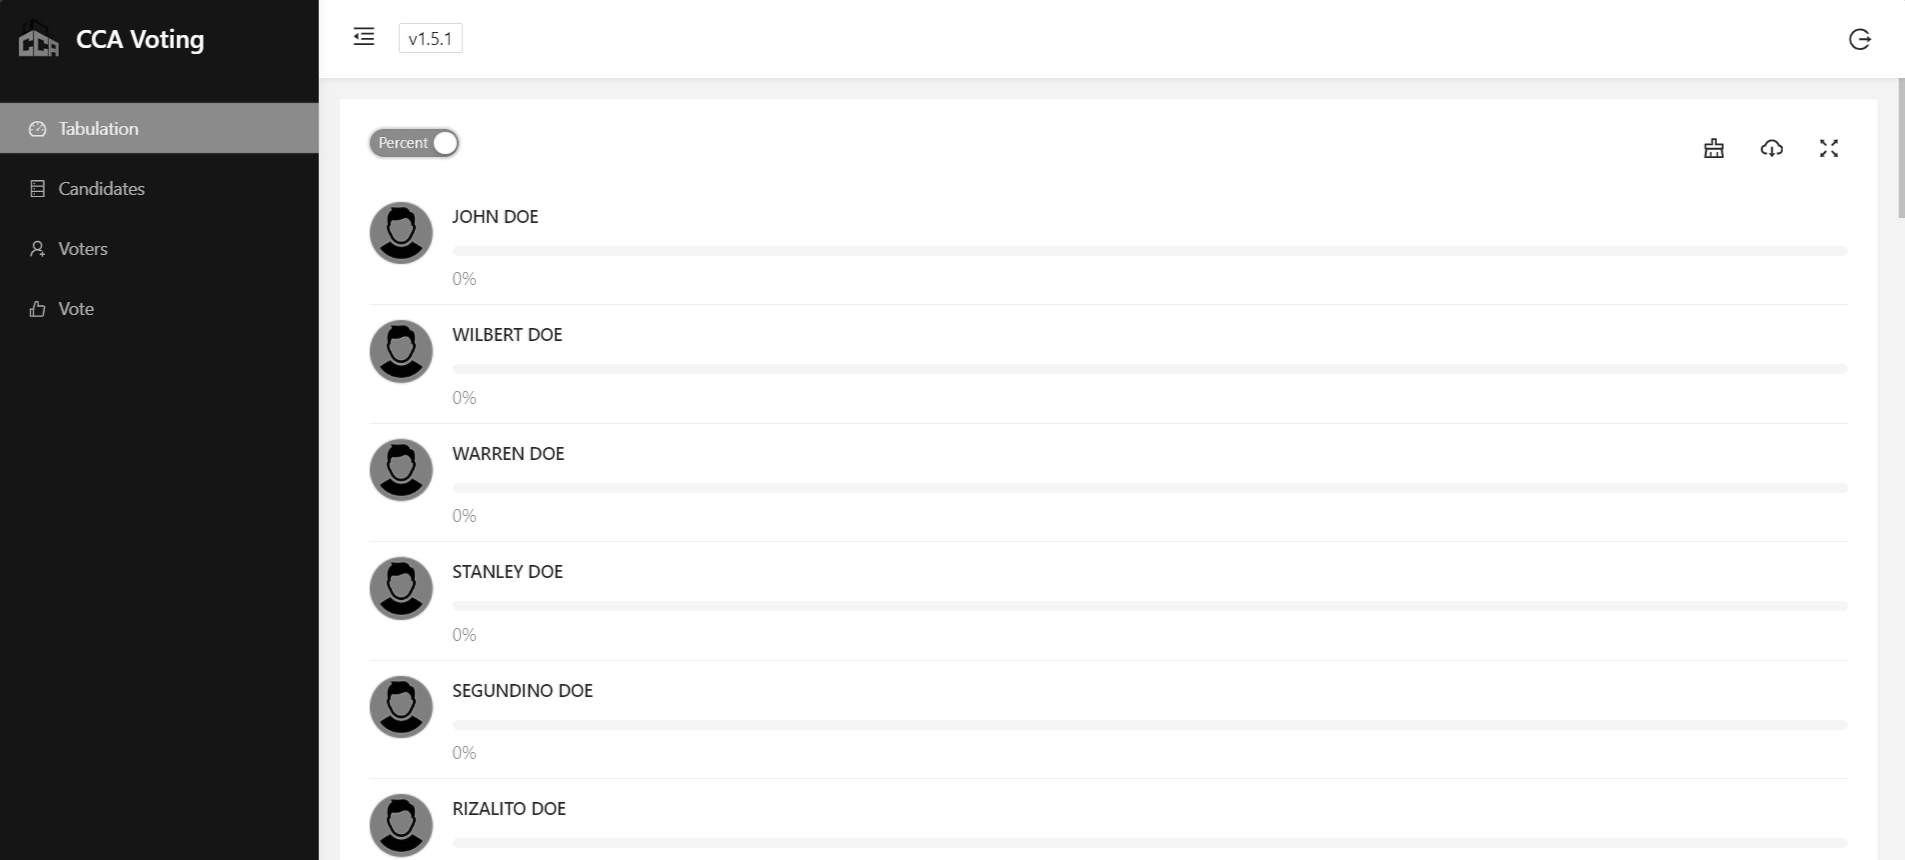Viewport: 1905px width, 860px height.
Task: Collapse the sidebar menu icon
Action: tap(364, 37)
